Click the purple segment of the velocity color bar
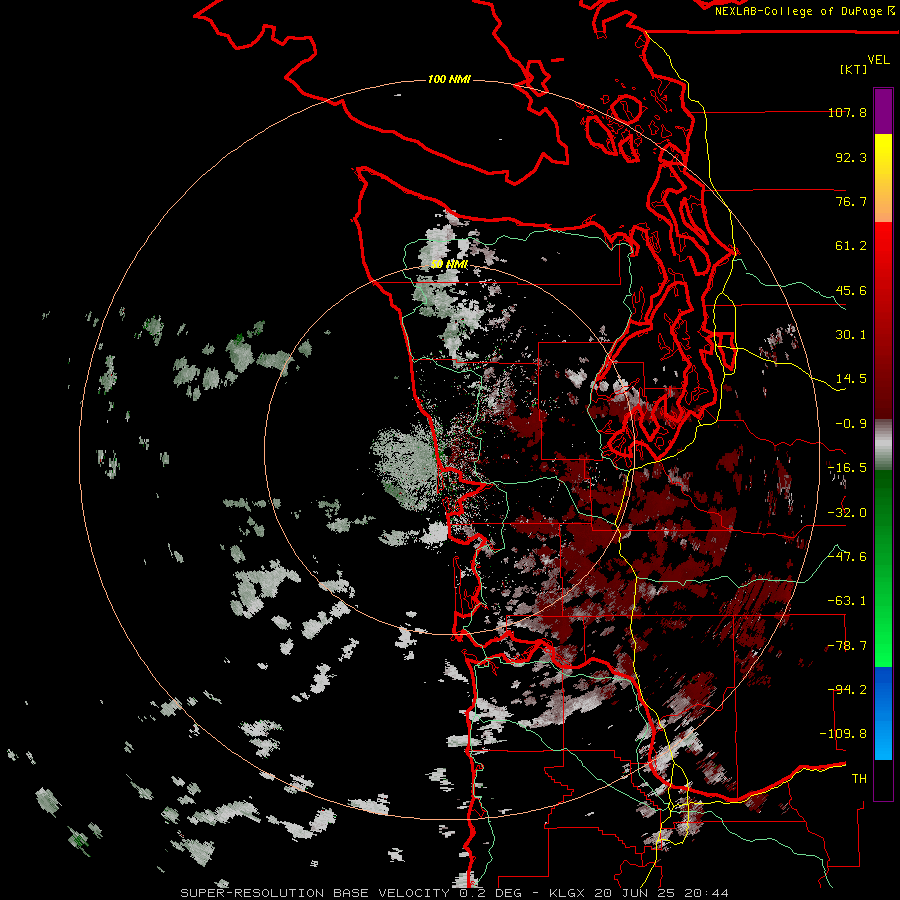The image size is (900, 900). (x=883, y=111)
